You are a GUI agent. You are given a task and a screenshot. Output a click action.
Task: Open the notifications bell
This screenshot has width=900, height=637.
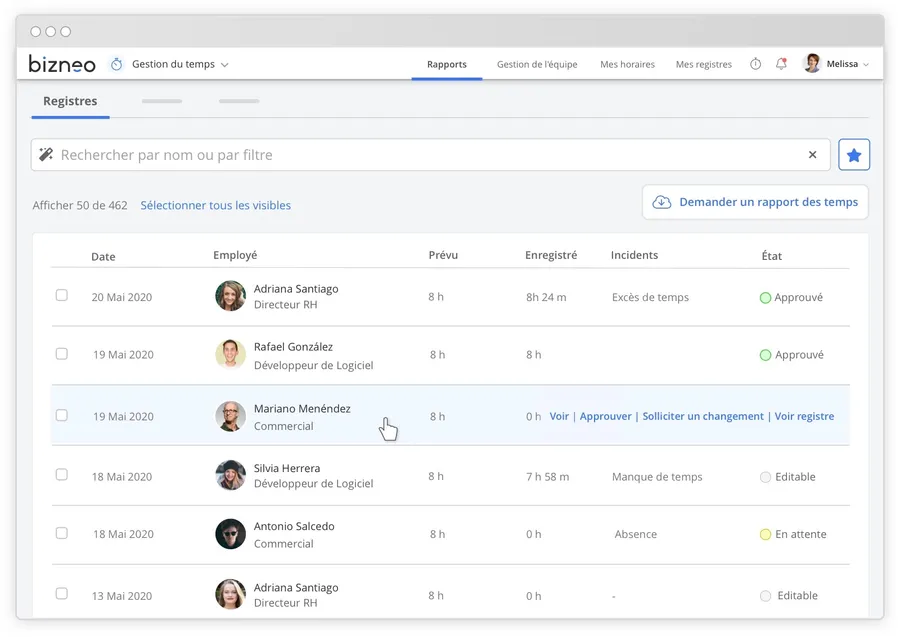781,64
